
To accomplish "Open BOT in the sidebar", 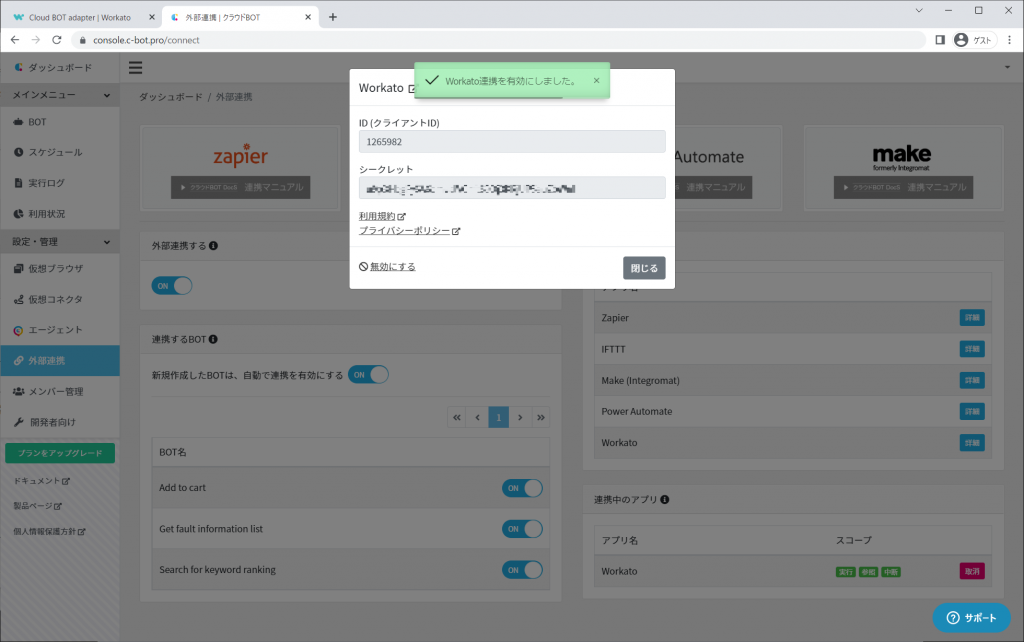I will 60,122.
